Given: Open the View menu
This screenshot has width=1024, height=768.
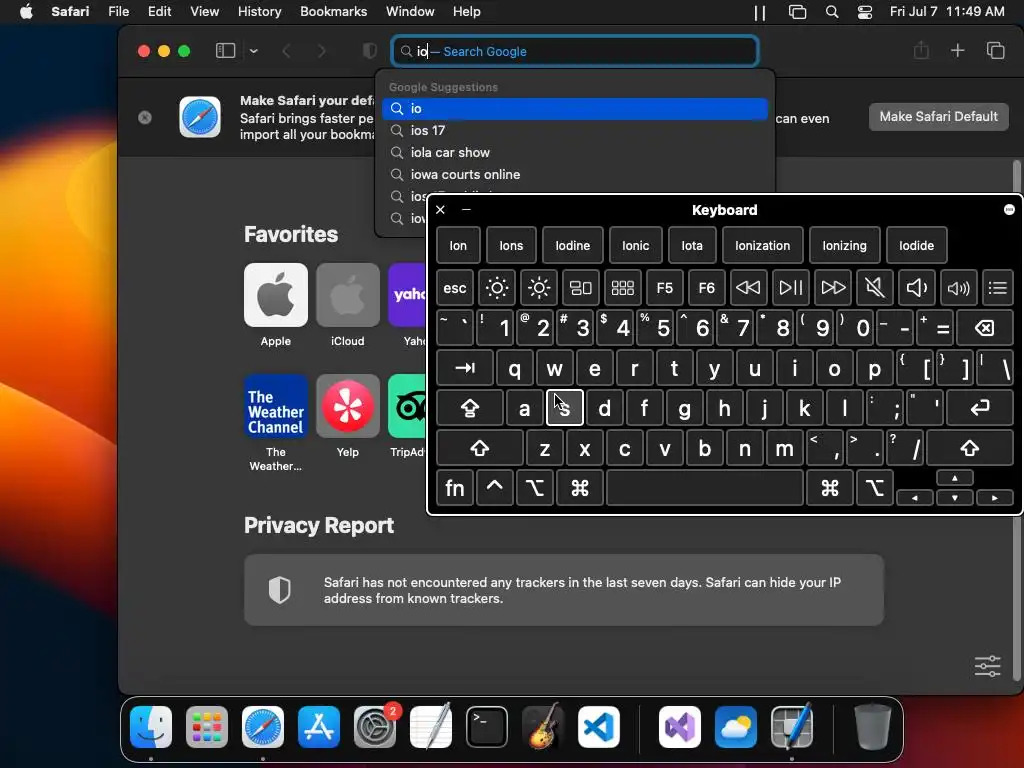Looking at the screenshot, I should pyautogui.click(x=204, y=11).
